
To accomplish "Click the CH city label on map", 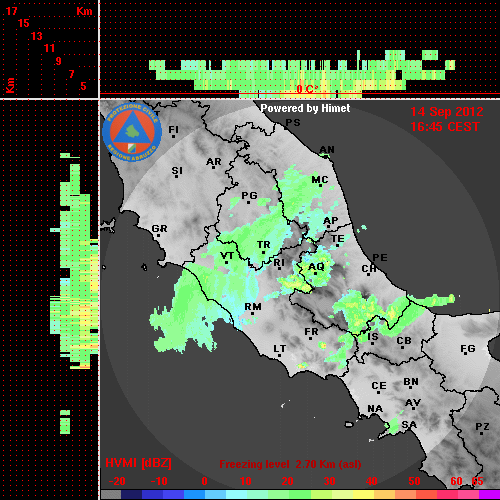I will click(369, 268).
